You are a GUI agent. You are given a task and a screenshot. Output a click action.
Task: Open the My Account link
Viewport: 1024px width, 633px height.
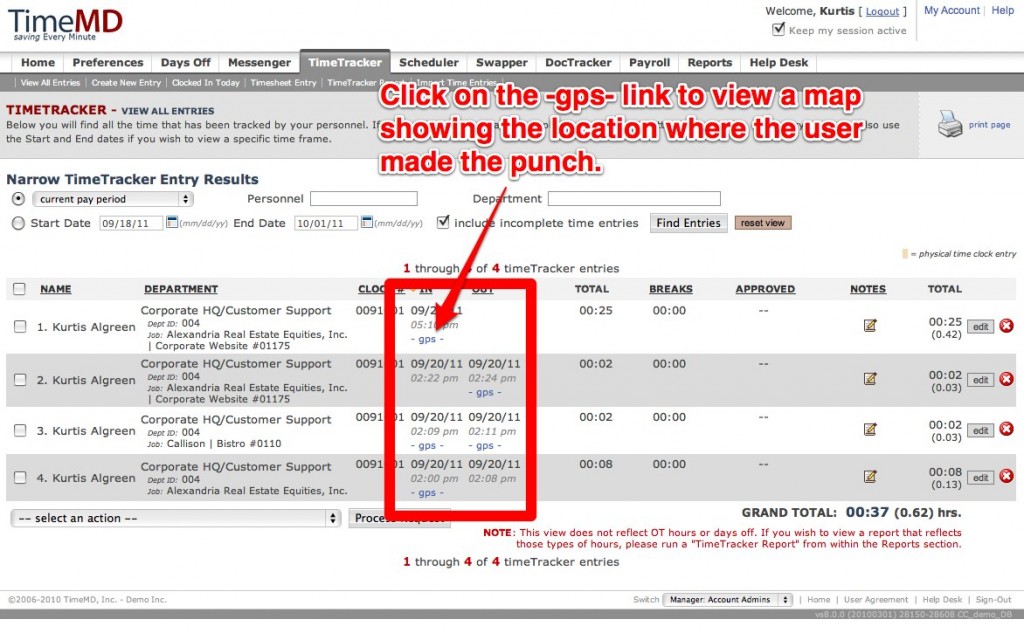(952, 10)
